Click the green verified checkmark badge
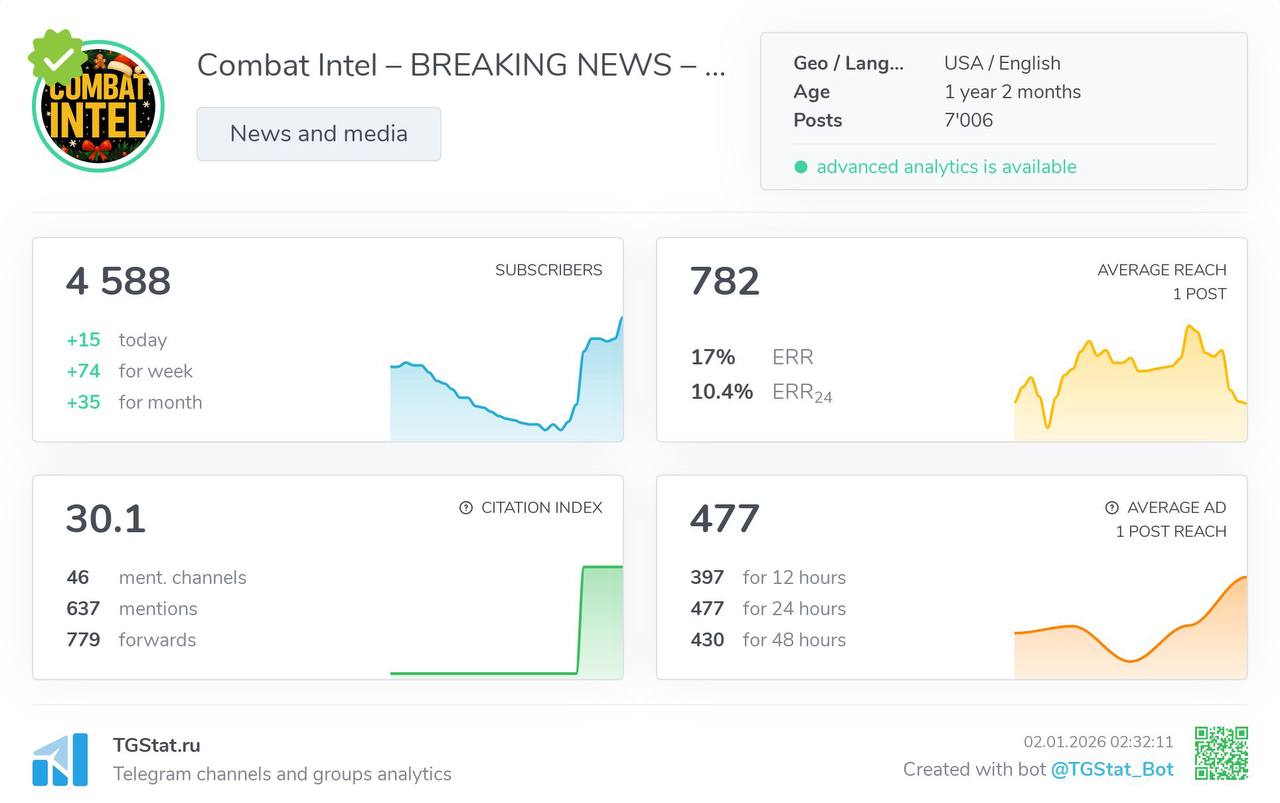 [x=58, y=60]
